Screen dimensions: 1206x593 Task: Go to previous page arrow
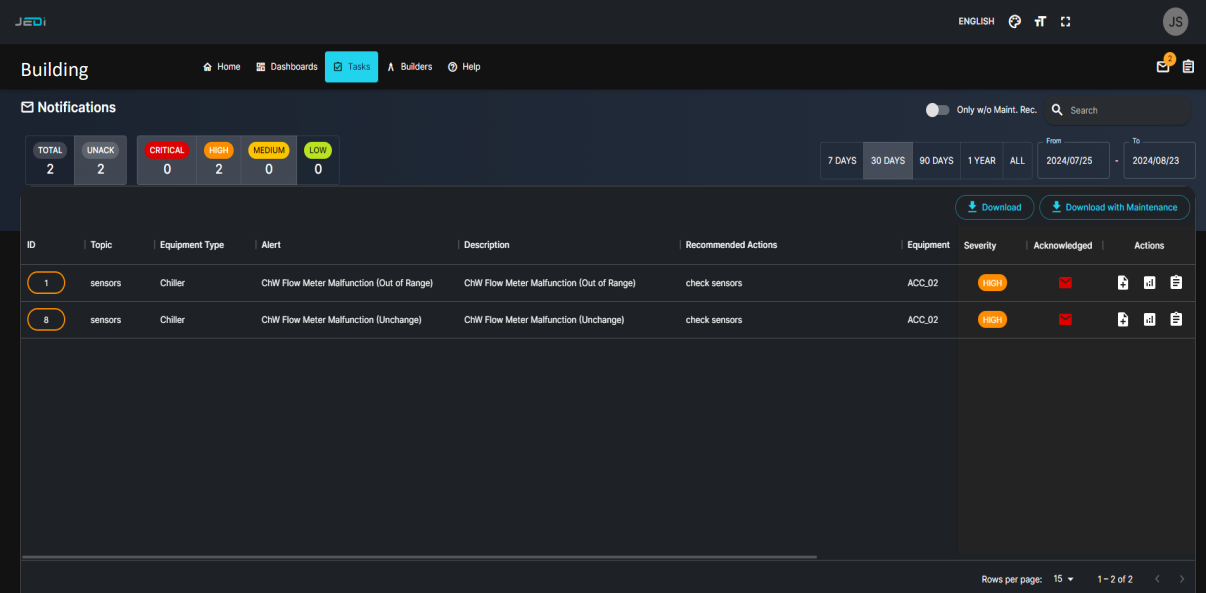pyautogui.click(x=1157, y=579)
